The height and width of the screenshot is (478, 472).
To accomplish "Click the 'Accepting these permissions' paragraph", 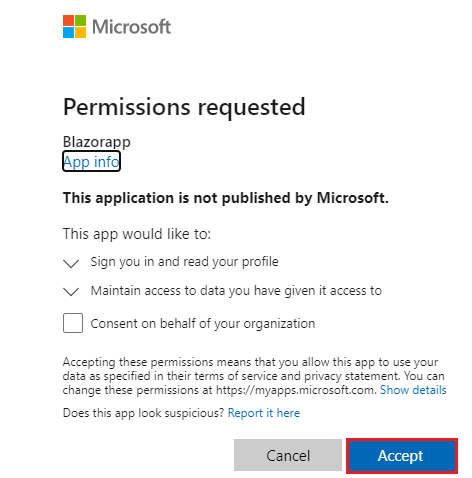I will [x=254, y=376].
